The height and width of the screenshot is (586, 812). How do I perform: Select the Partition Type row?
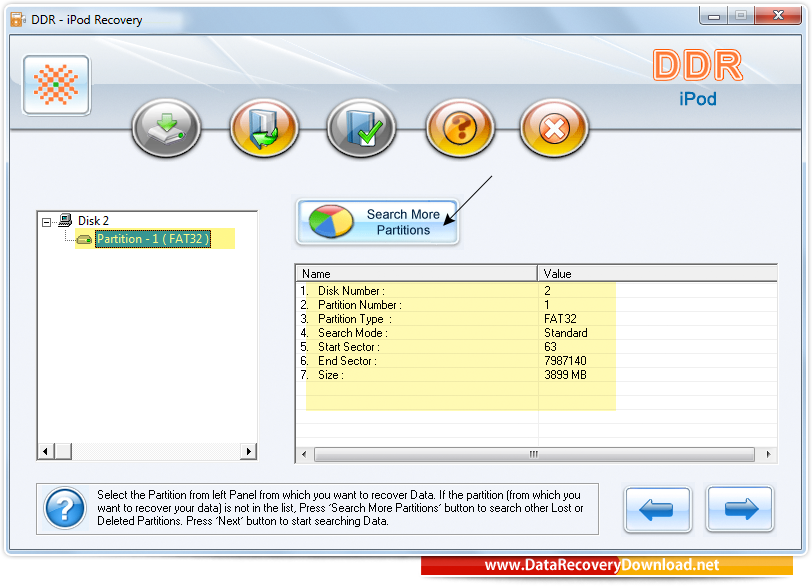(x=536, y=319)
